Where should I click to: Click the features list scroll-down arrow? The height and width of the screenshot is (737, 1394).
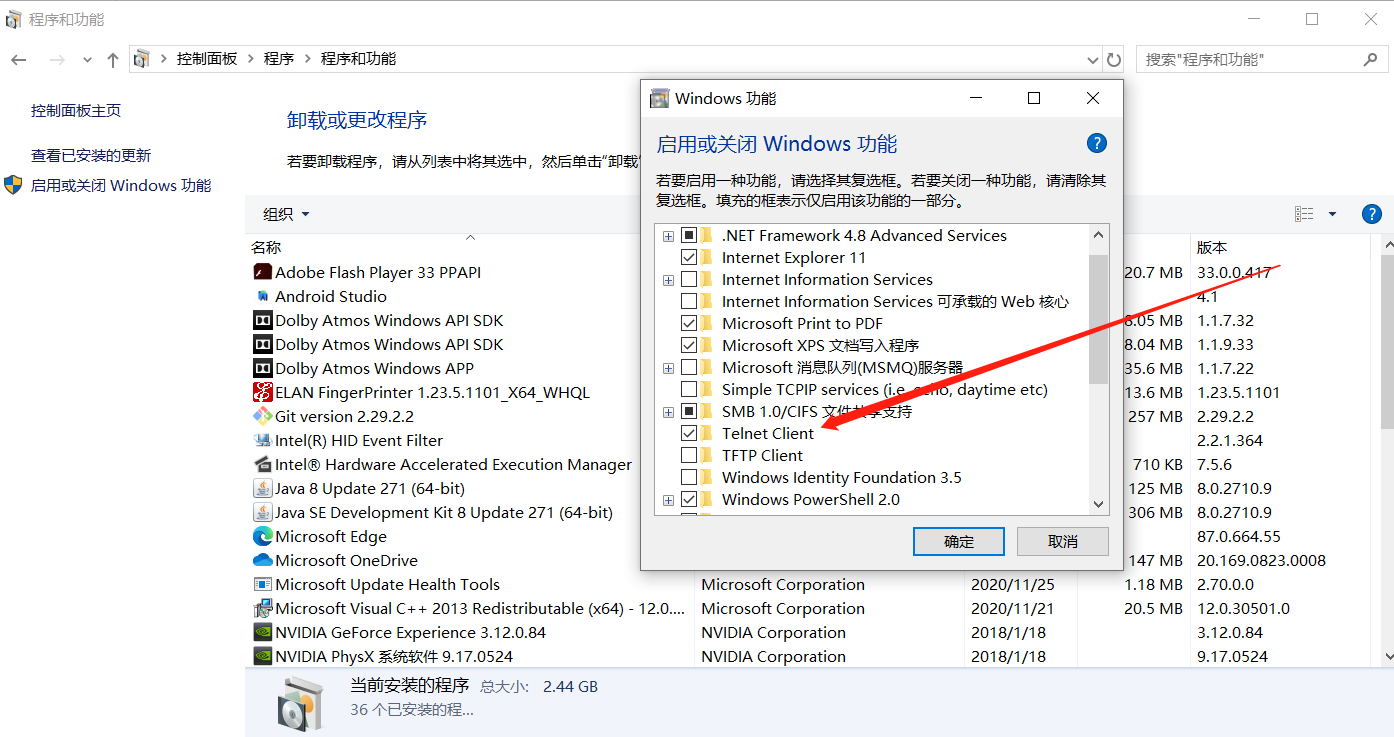click(1098, 504)
